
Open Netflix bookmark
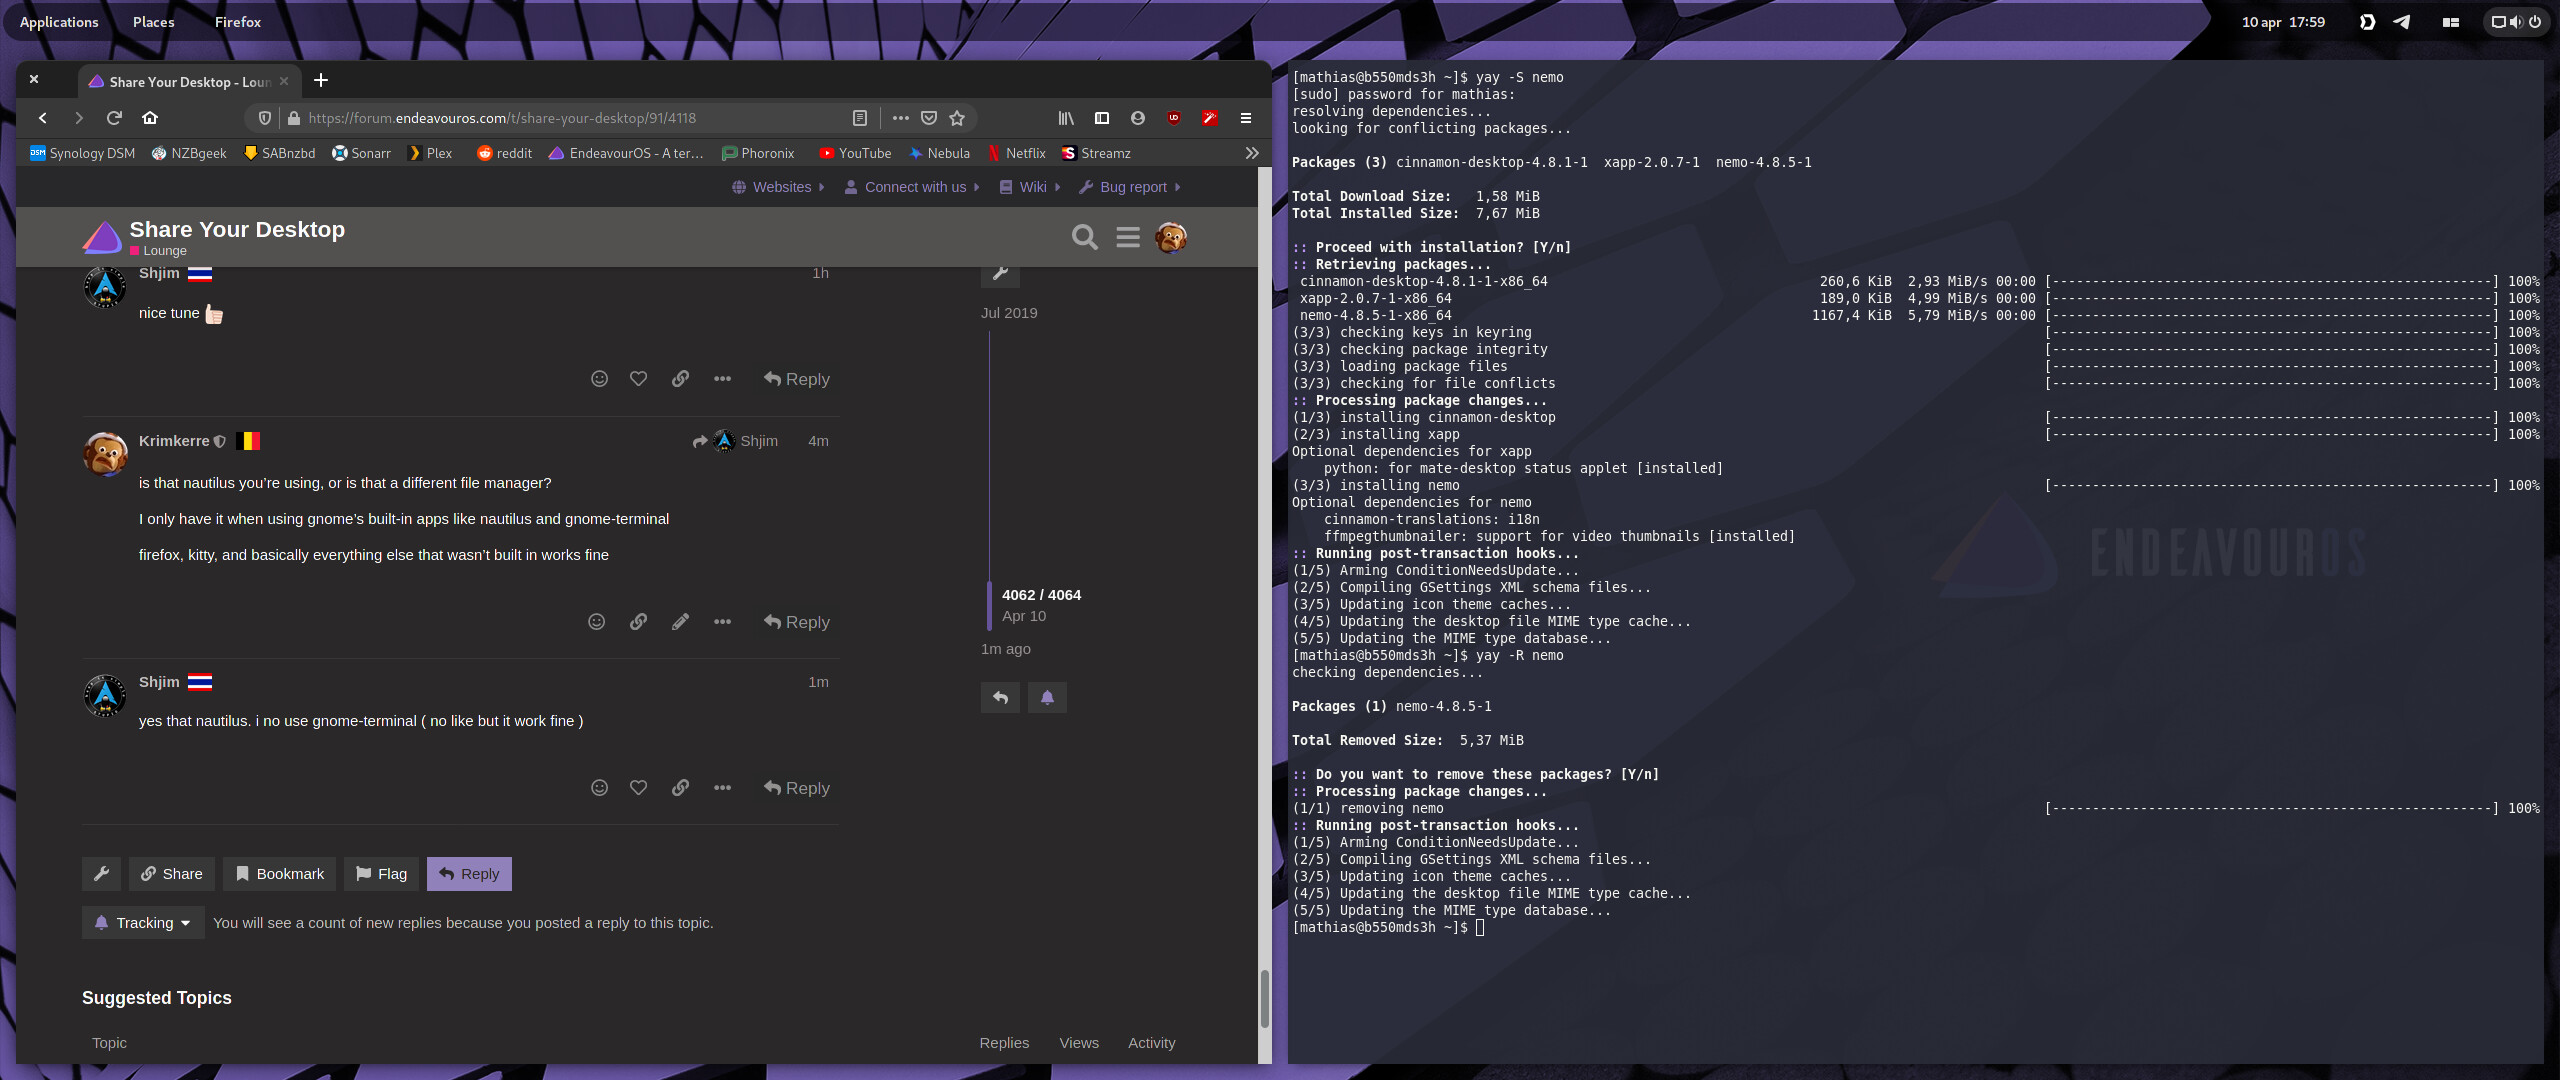(1016, 153)
